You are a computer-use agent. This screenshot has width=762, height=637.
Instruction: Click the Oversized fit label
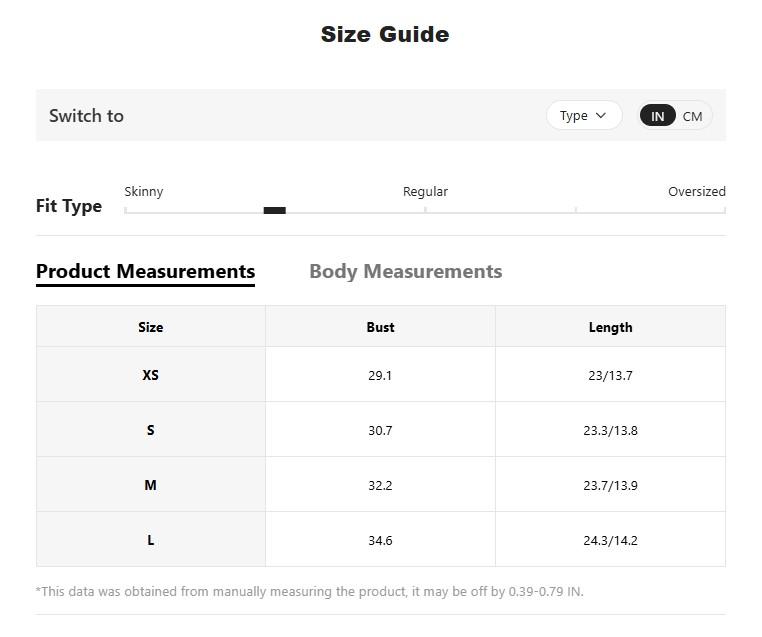click(x=696, y=191)
